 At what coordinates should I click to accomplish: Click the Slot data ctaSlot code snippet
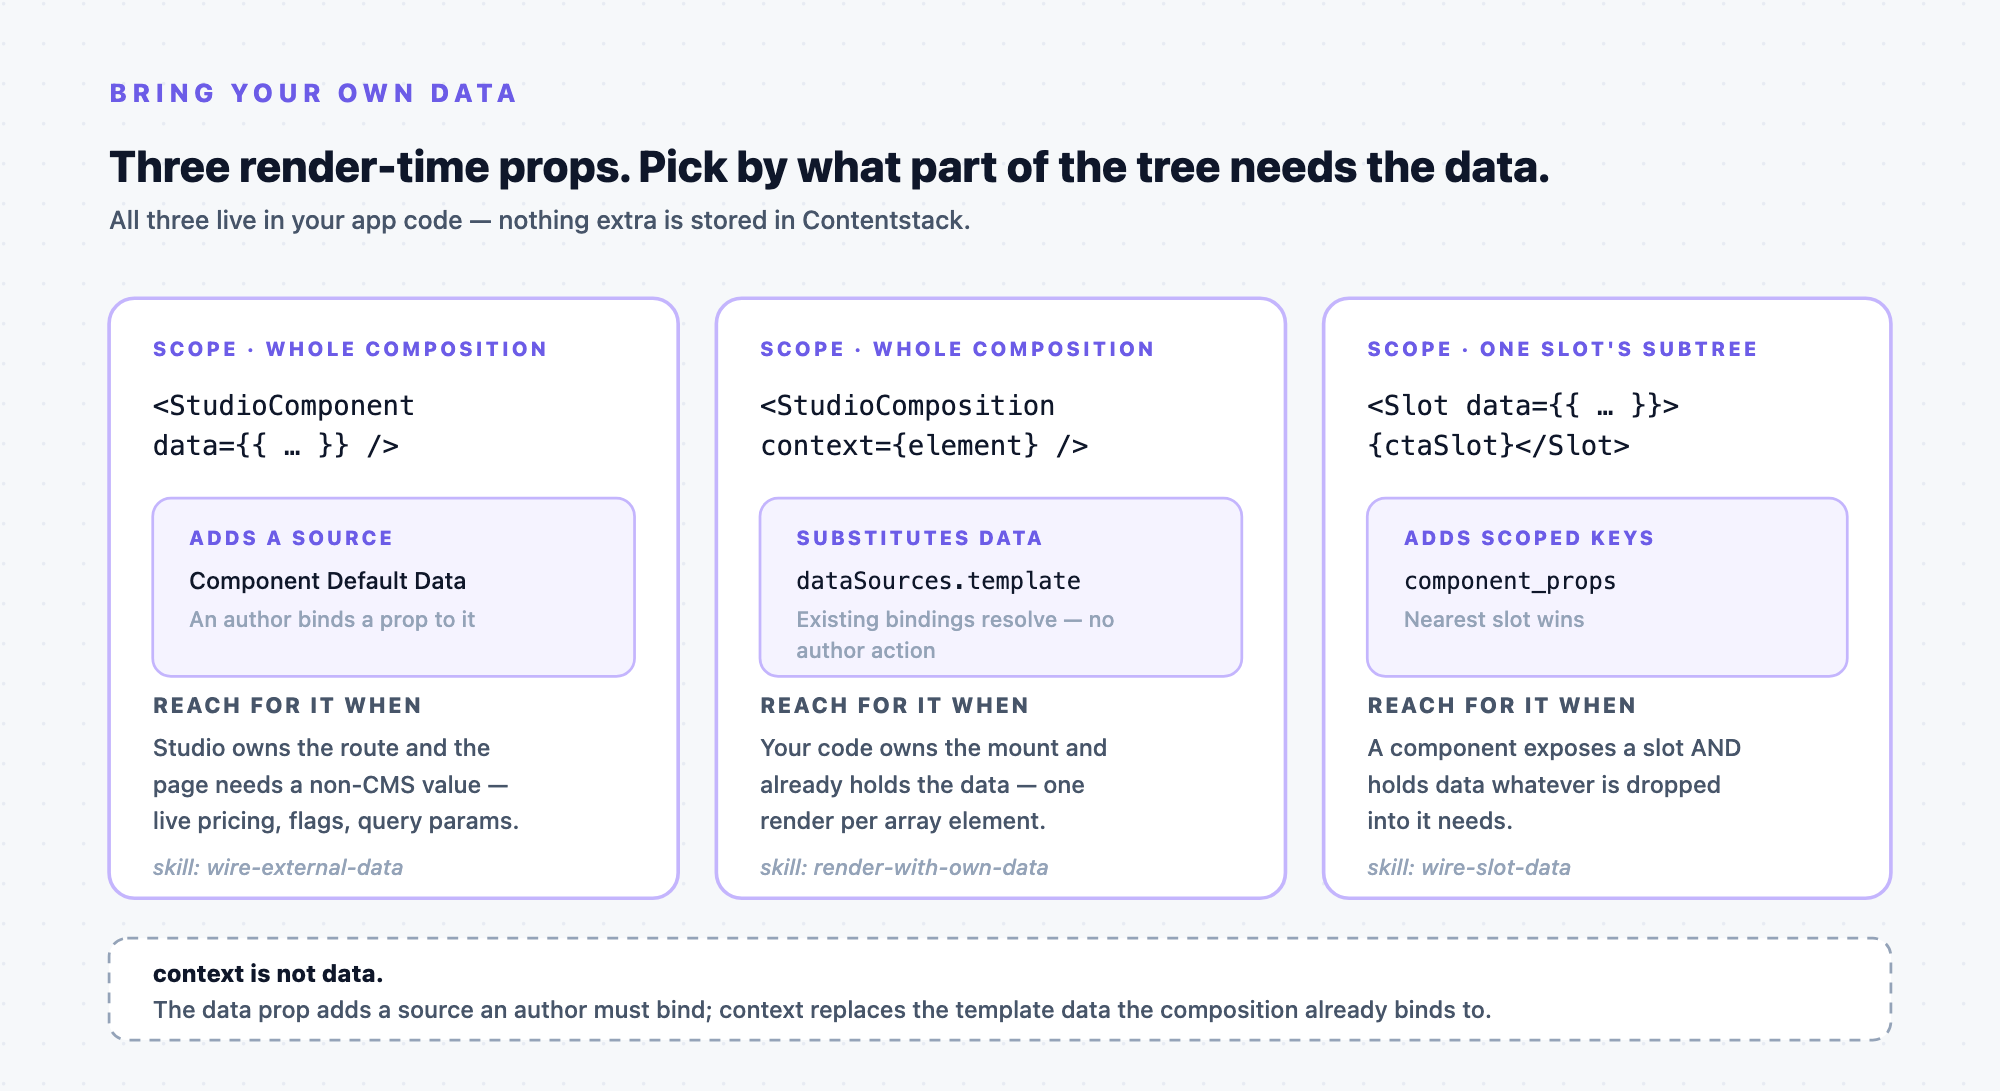[x=1523, y=425]
